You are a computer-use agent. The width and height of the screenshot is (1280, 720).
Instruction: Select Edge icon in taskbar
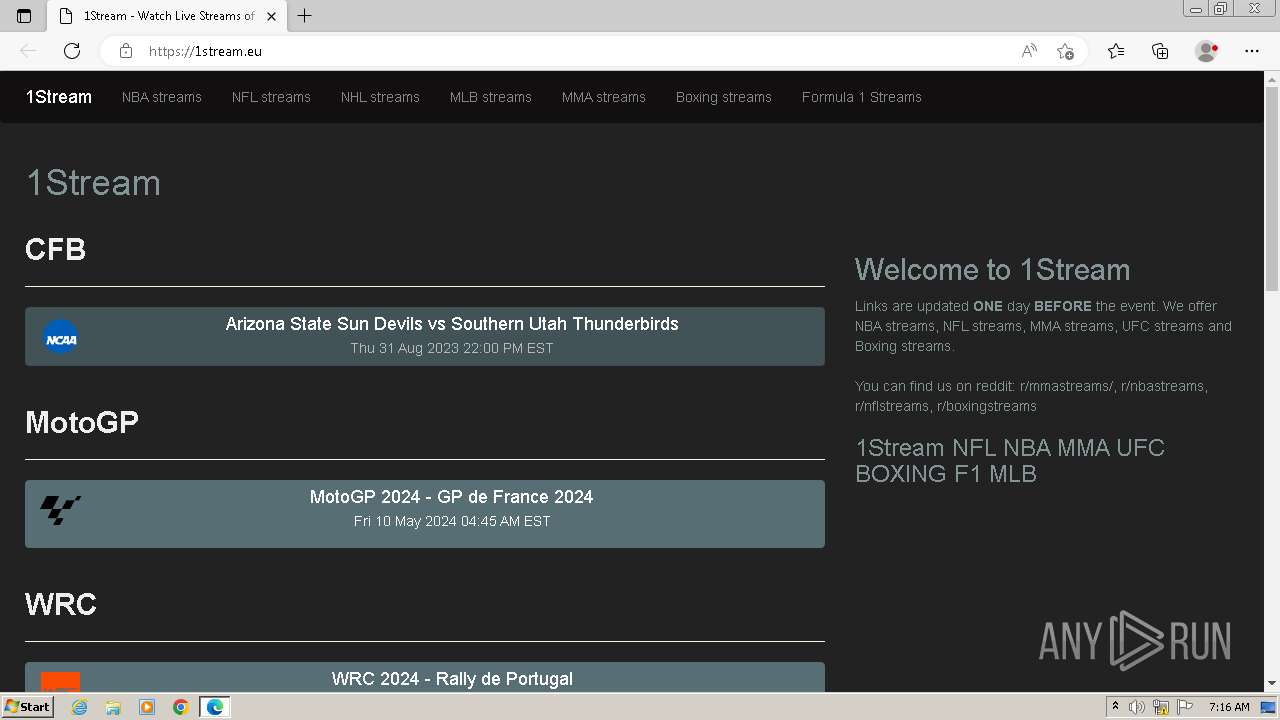coord(215,707)
